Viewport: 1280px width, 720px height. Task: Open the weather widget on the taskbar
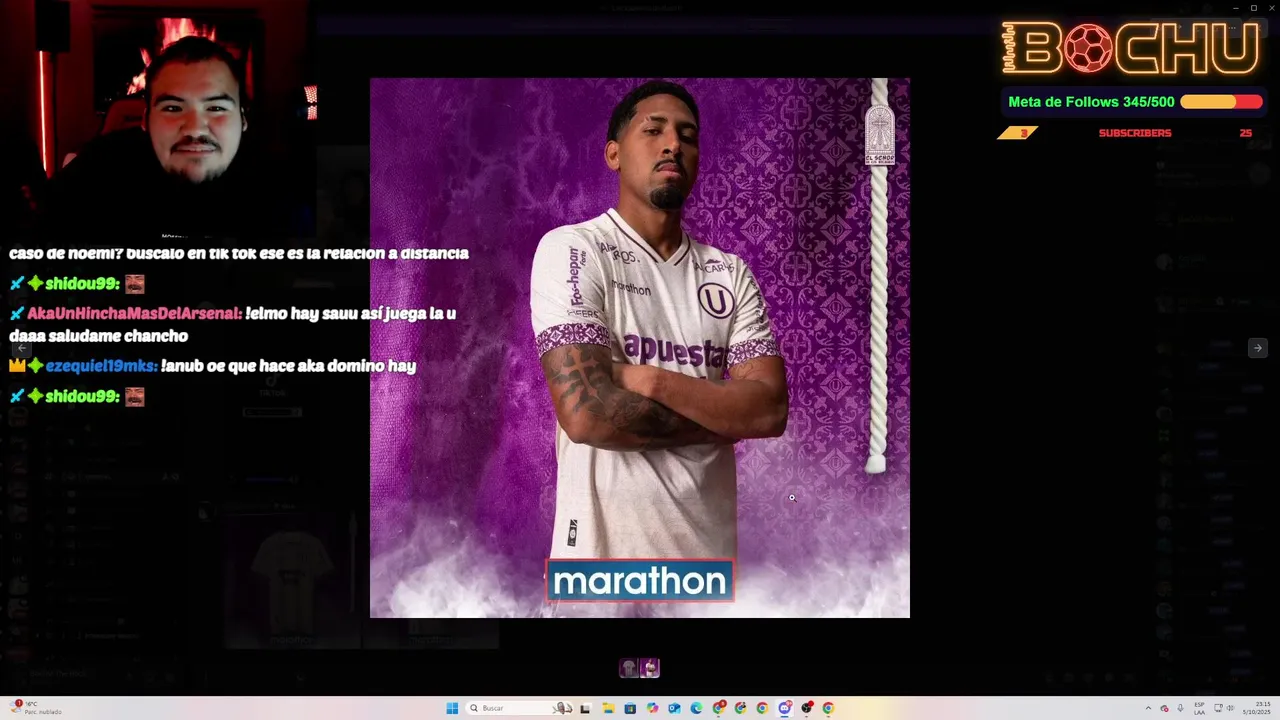(x=37, y=708)
